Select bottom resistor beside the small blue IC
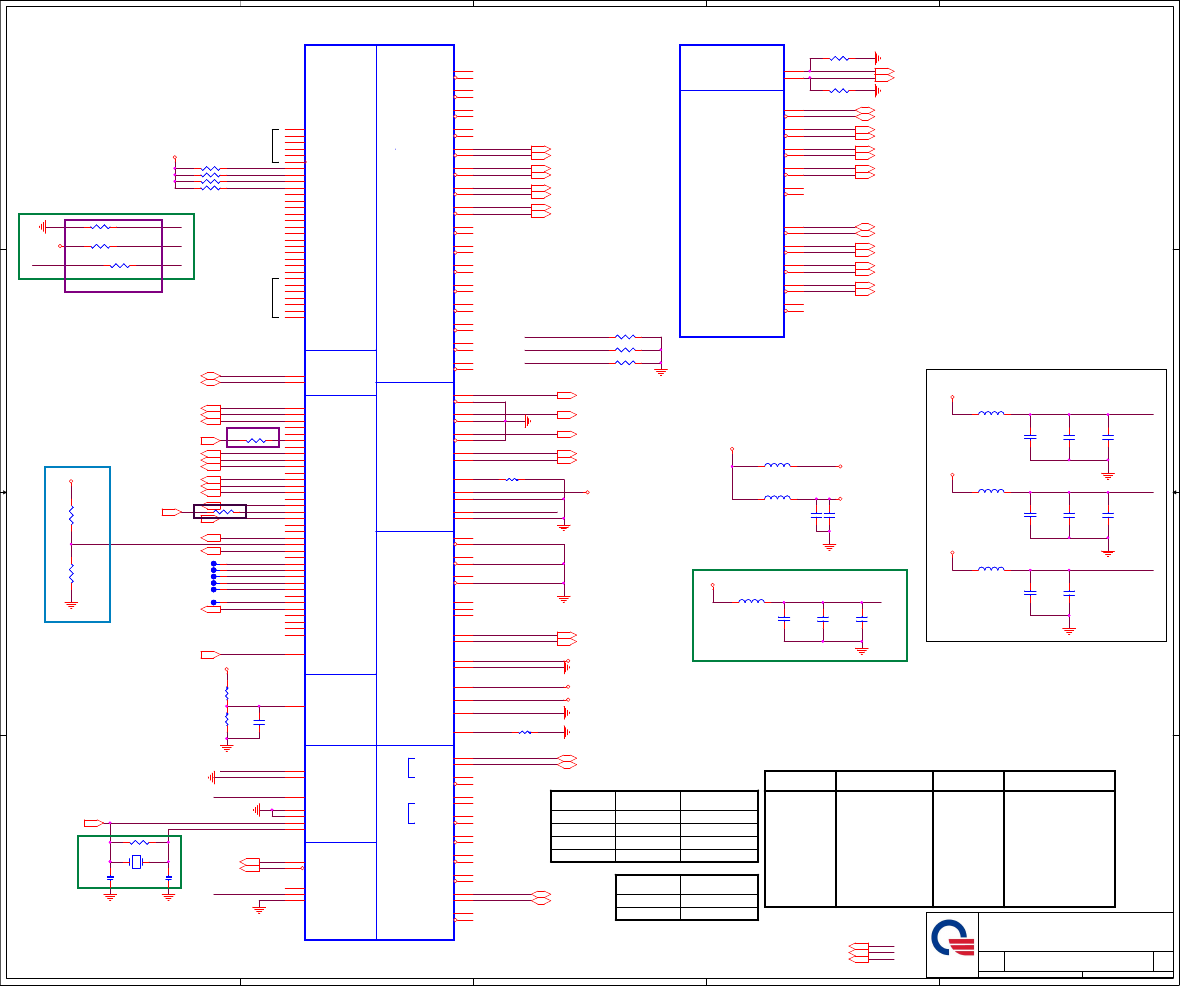 (x=839, y=90)
